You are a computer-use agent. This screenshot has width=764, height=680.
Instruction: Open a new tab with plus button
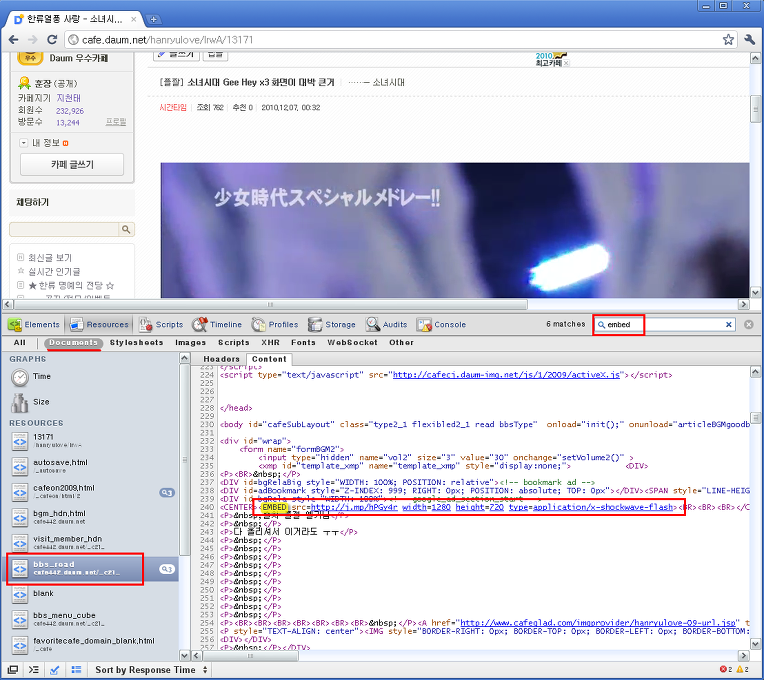pos(153,19)
